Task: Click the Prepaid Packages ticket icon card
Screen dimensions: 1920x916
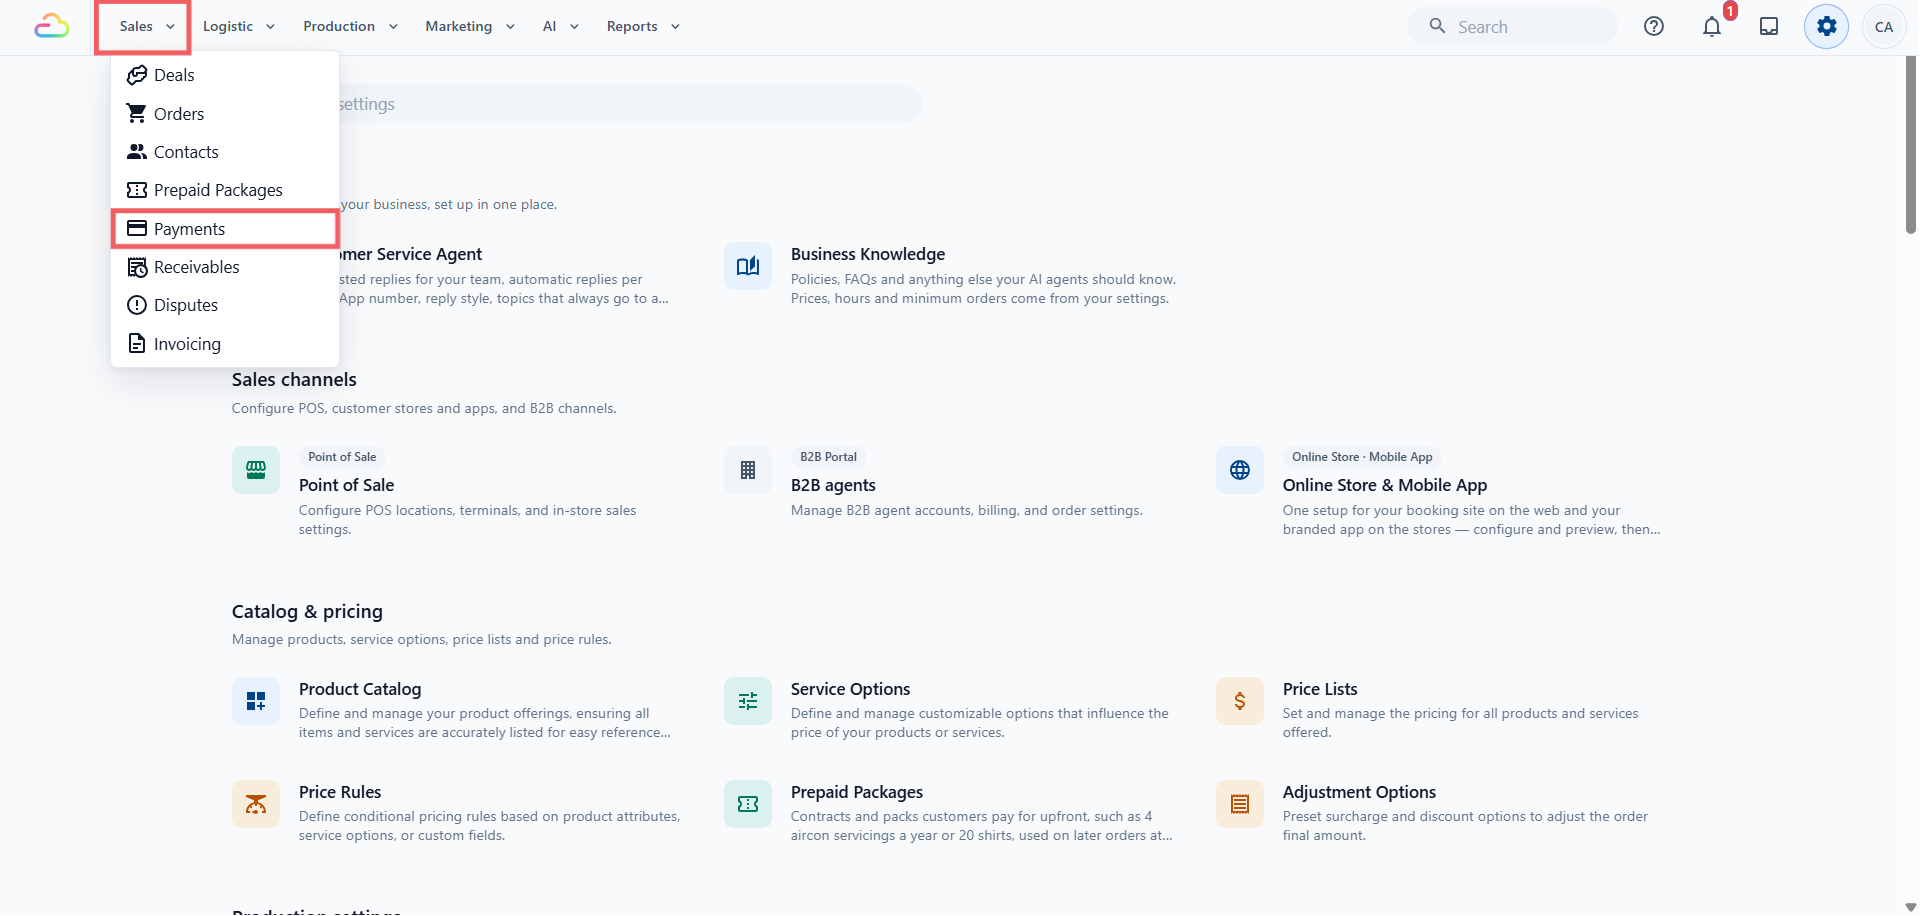Action: point(748,804)
